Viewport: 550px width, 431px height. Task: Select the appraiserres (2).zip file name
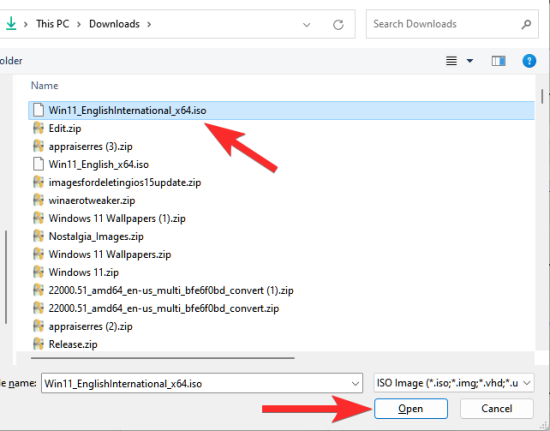[x=90, y=326]
